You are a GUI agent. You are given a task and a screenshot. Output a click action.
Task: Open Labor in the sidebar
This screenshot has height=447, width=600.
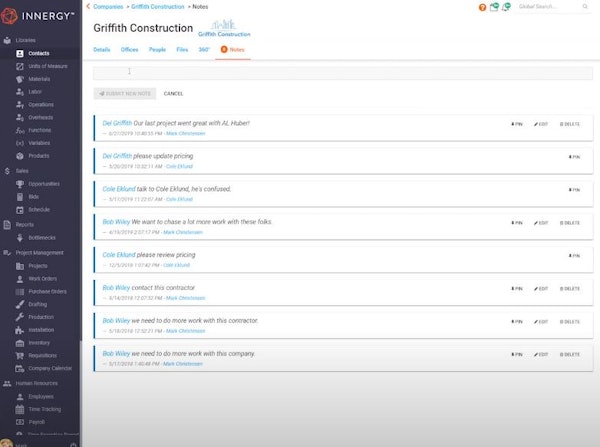pyautogui.click(x=35, y=92)
